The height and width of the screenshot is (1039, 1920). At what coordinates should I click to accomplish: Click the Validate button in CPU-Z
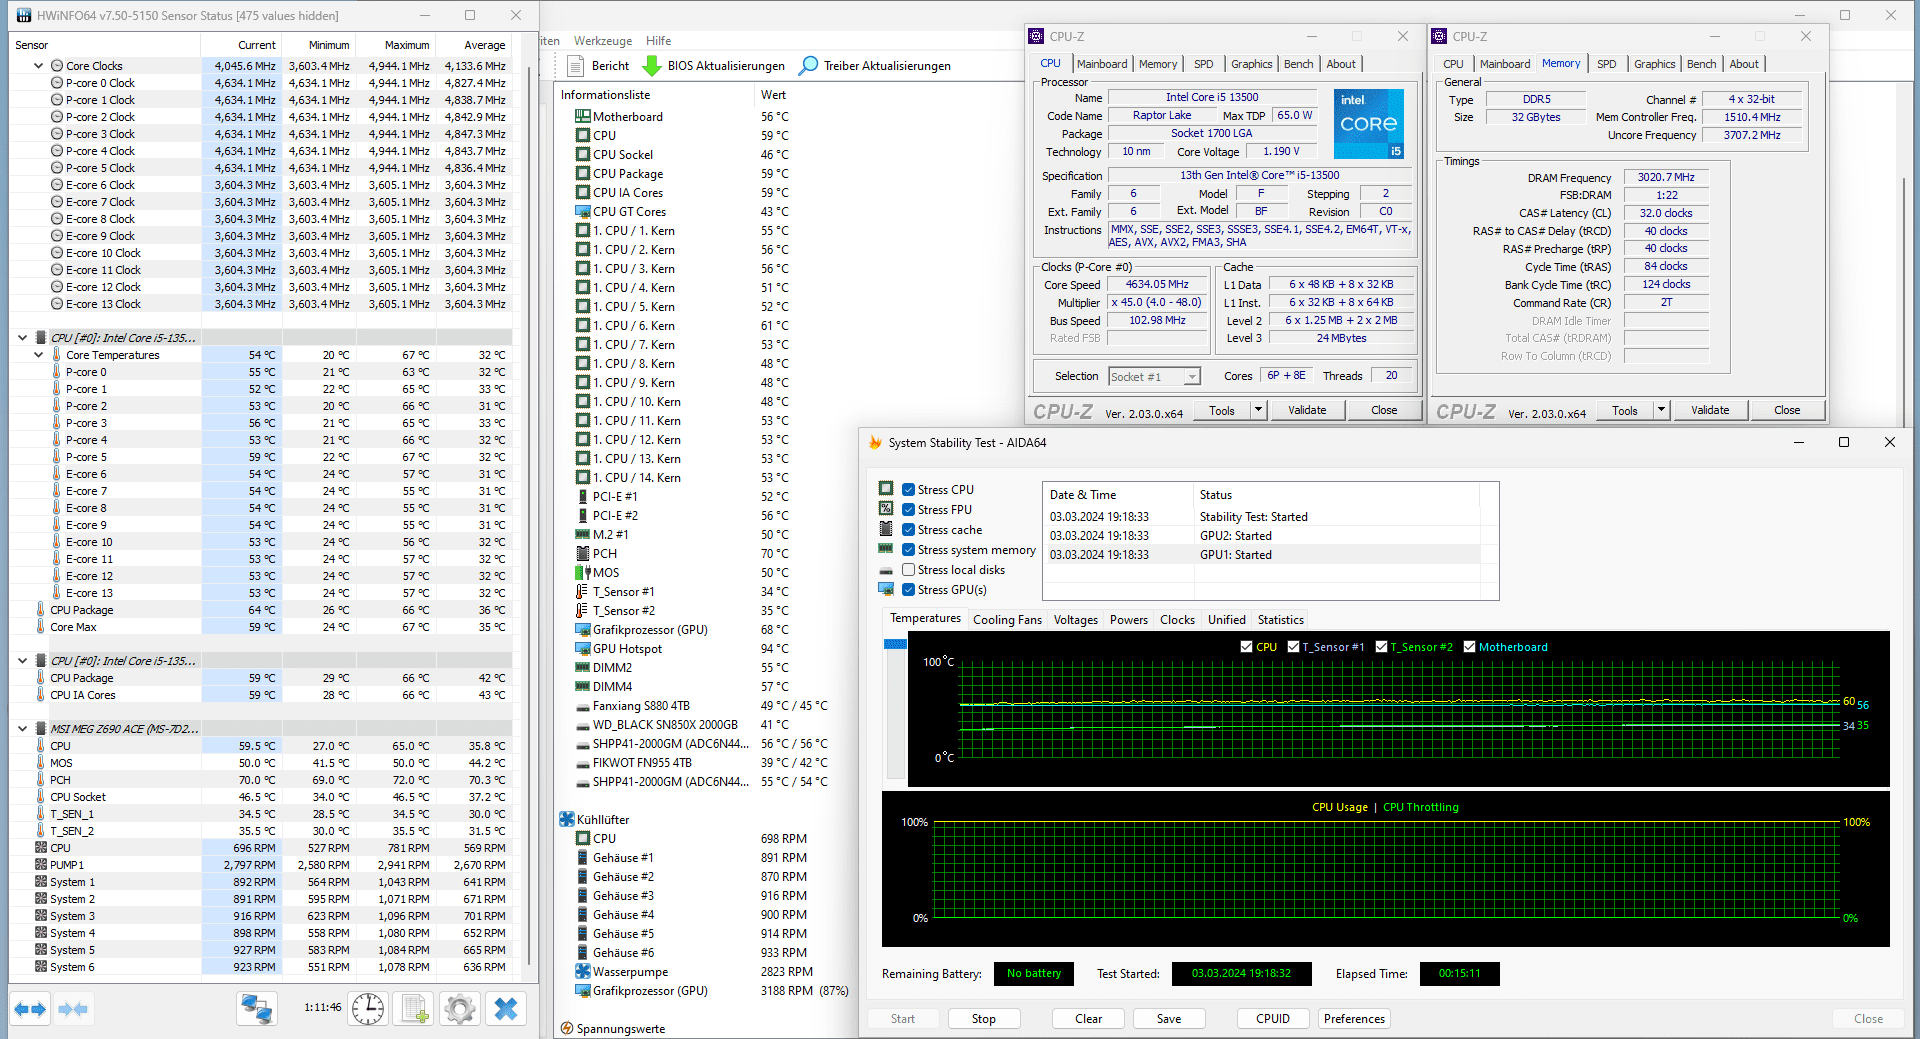(1307, 410)
